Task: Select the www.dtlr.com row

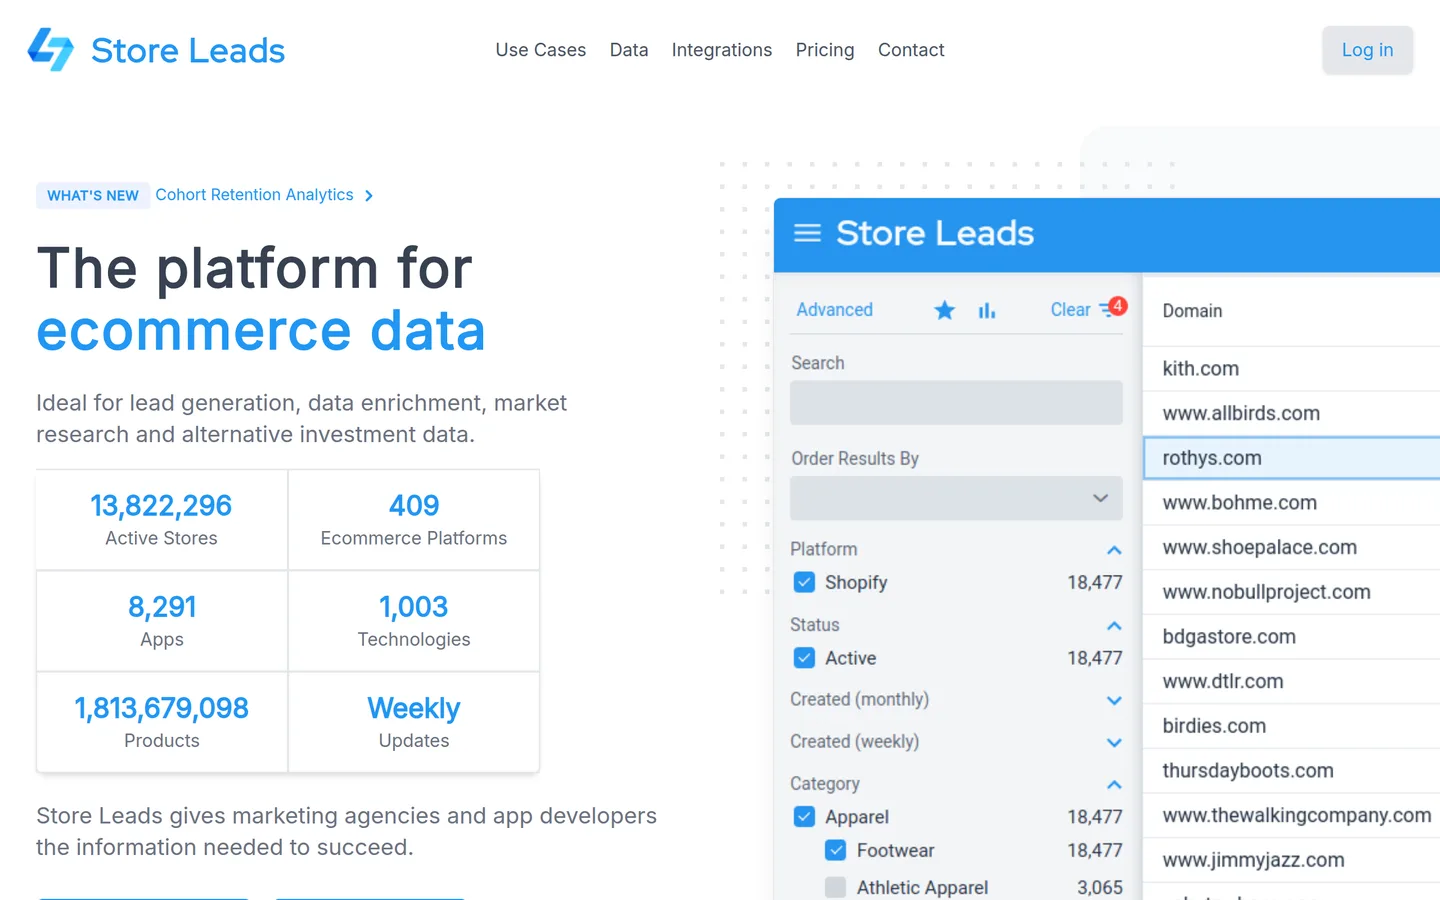Action: tap(1291, 681)
